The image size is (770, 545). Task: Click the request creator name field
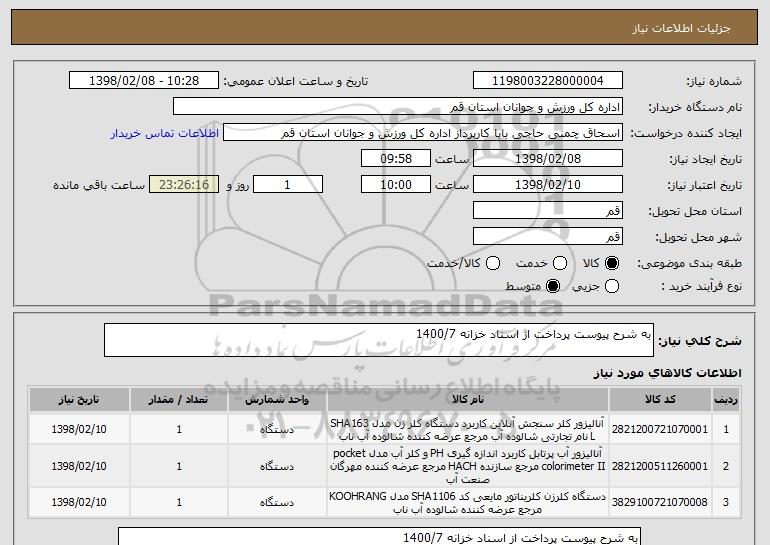coord(423,133)
